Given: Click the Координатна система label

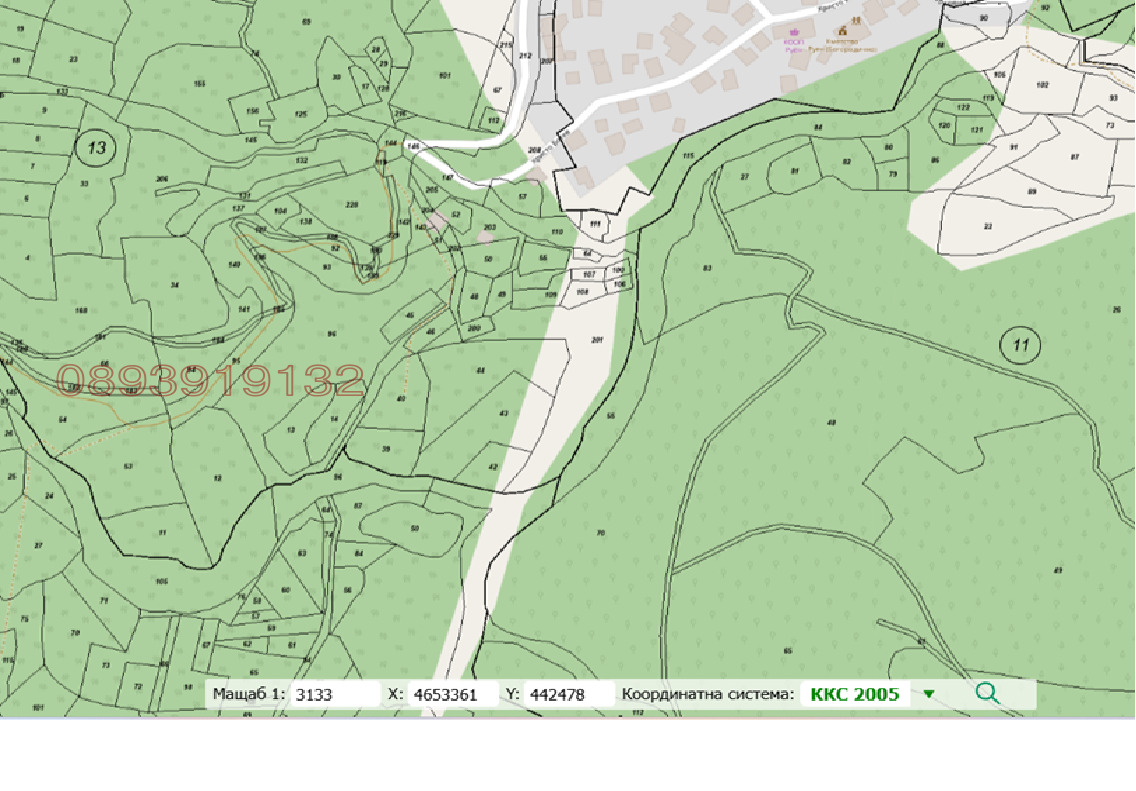Looking at the screenshot, I should point(708,694).
